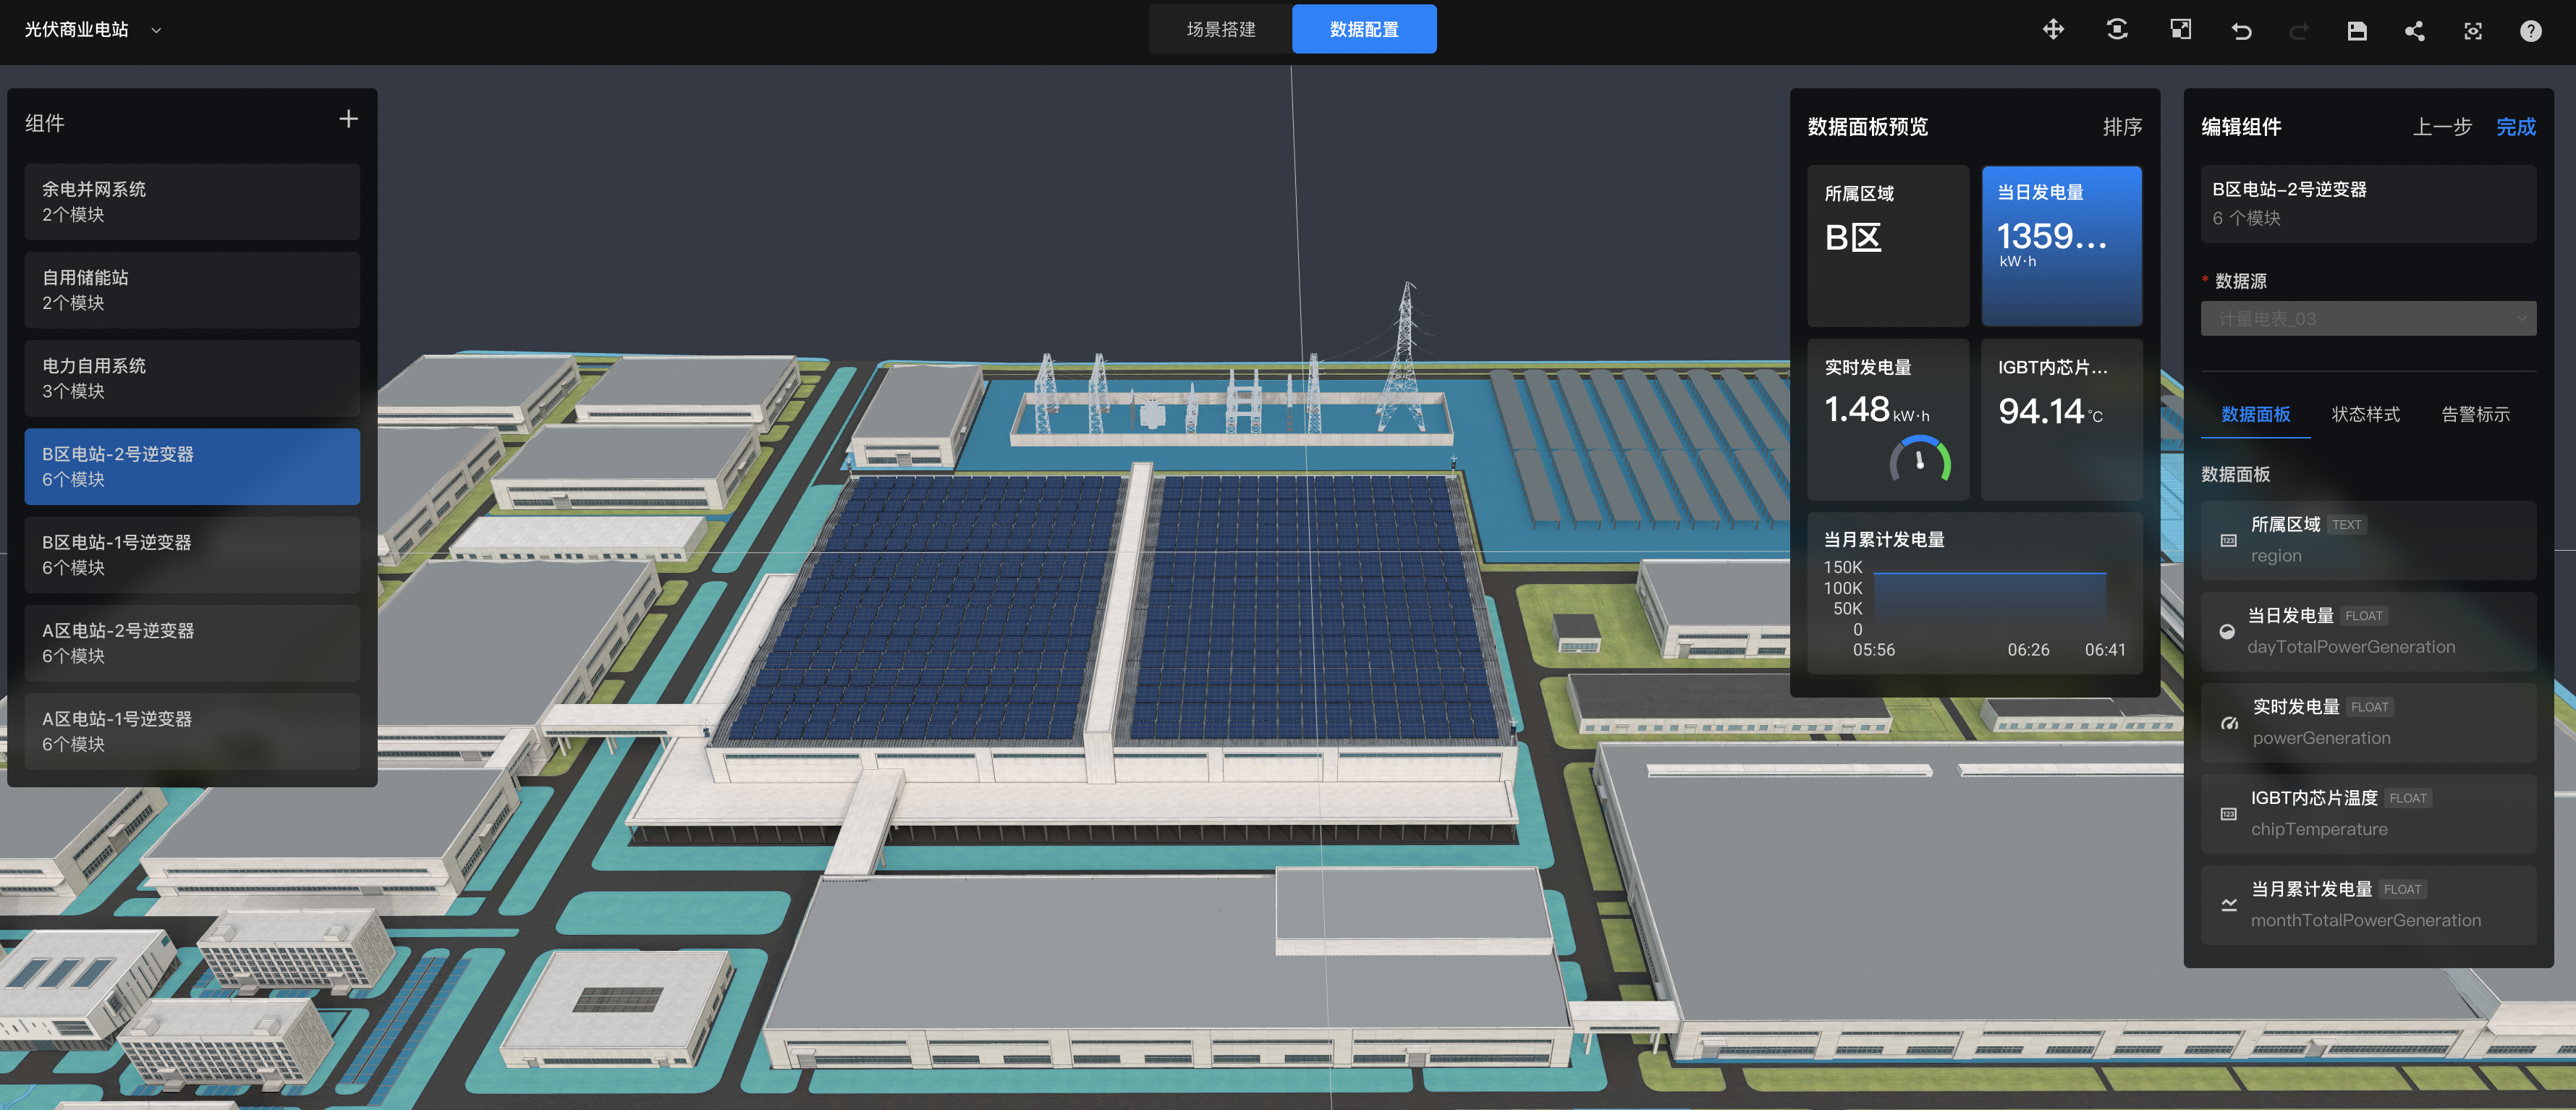
Task: Click the 数据面板 section heading below tabs
Action: coord(2235,474)
